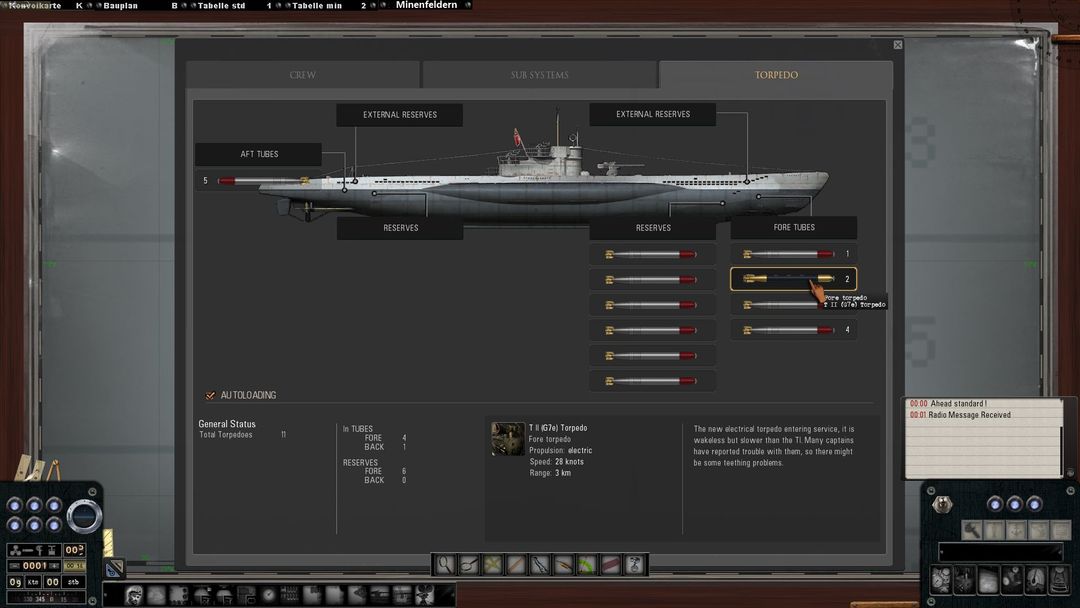Click the Radio Message Received log entry

pos(970,415)
